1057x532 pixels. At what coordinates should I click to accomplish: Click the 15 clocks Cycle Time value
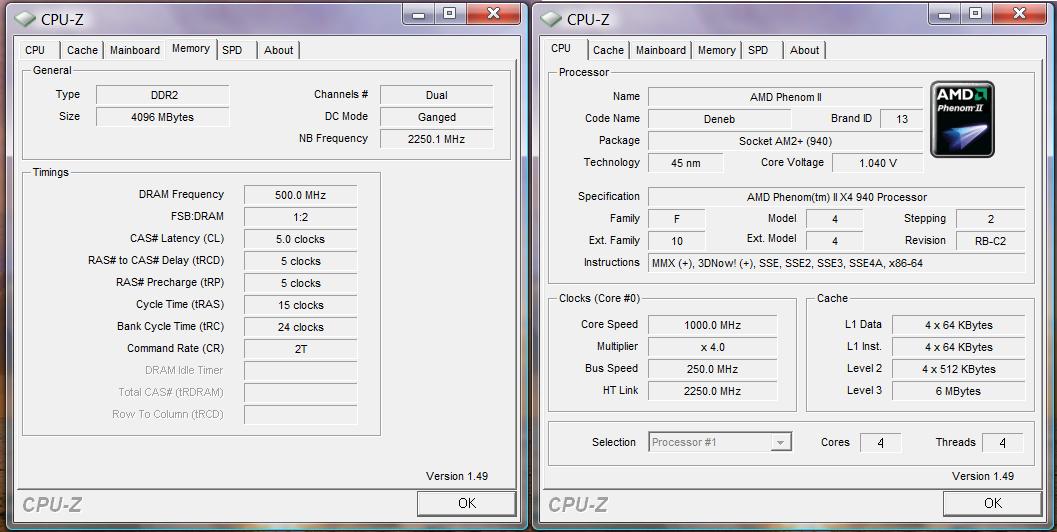point(301,305)
